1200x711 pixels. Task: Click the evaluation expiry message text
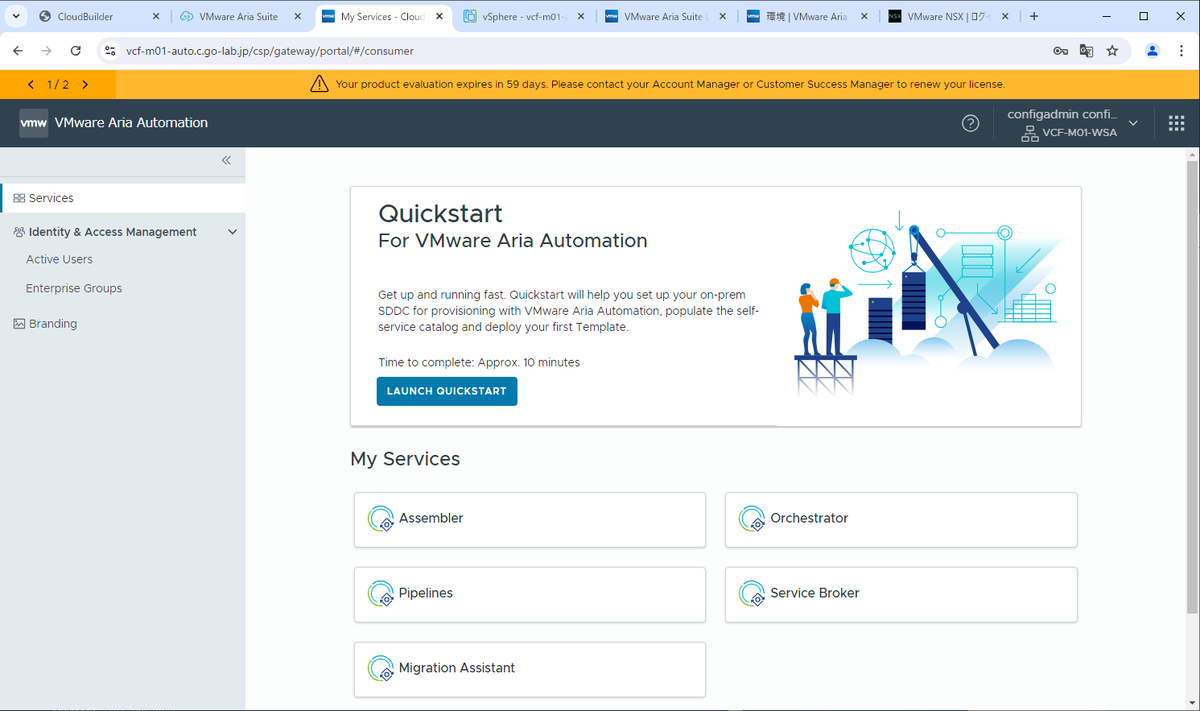pos(670,84)
